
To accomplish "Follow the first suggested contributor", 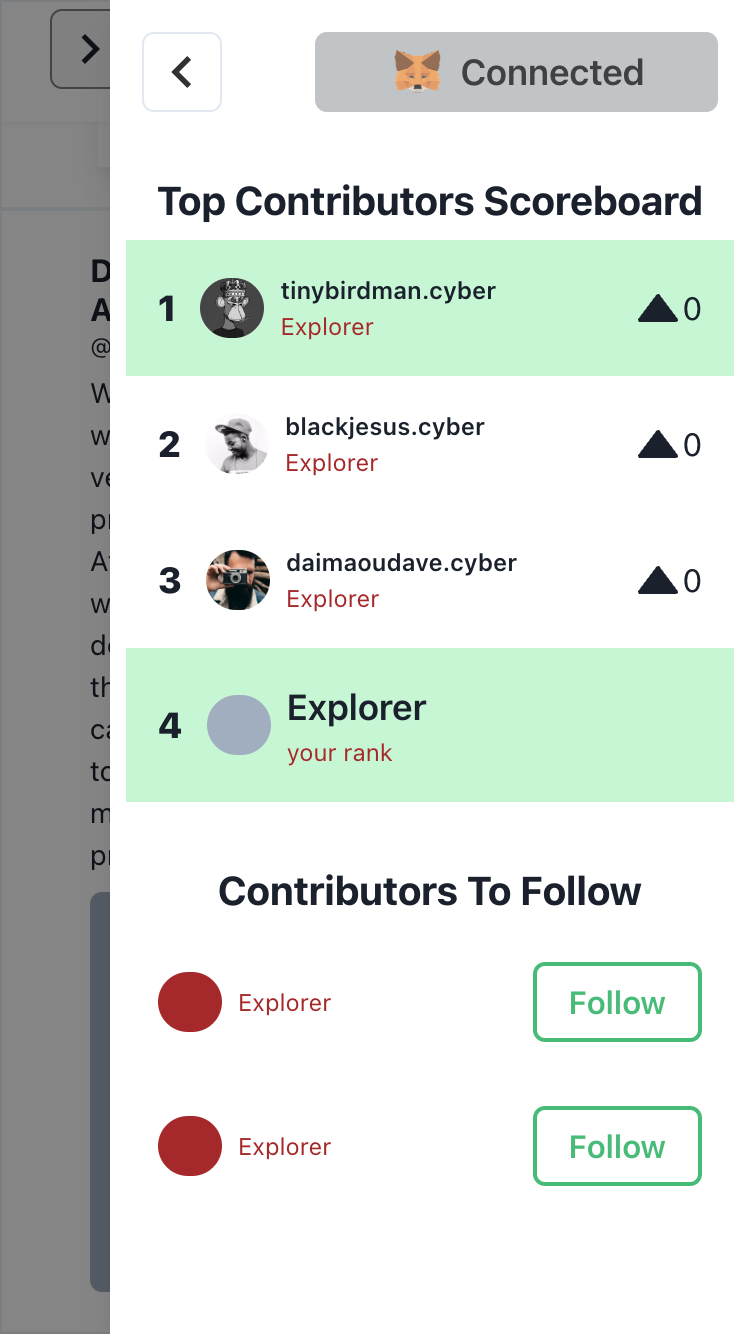I will click(617, 1002).
